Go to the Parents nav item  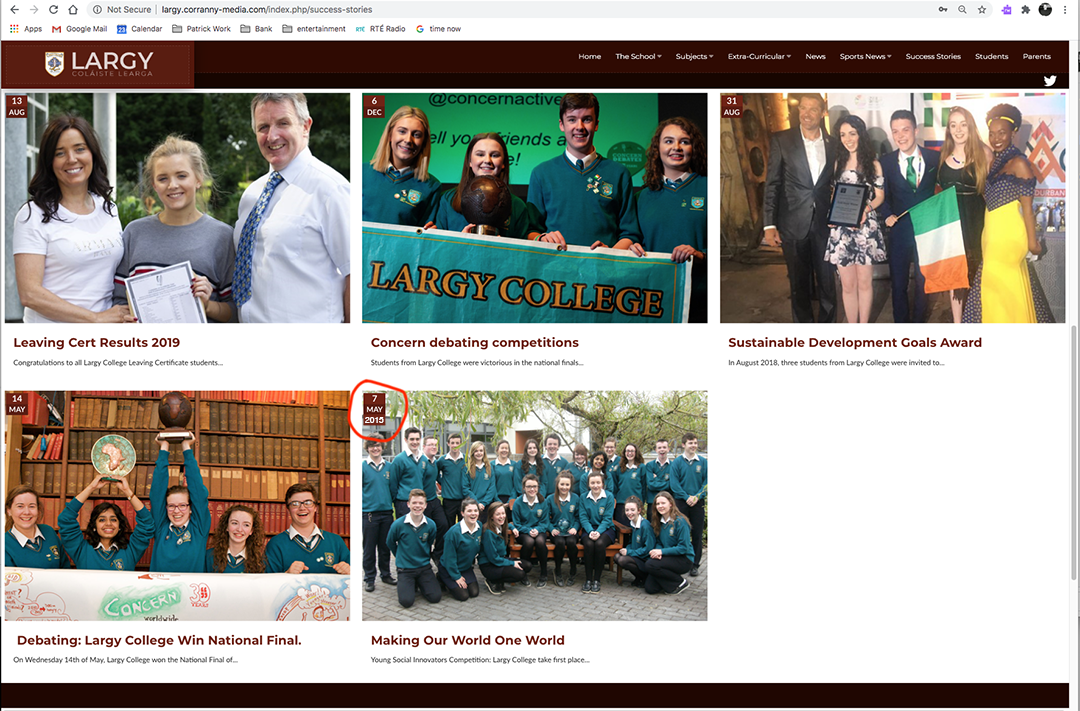pos(1036,57)
